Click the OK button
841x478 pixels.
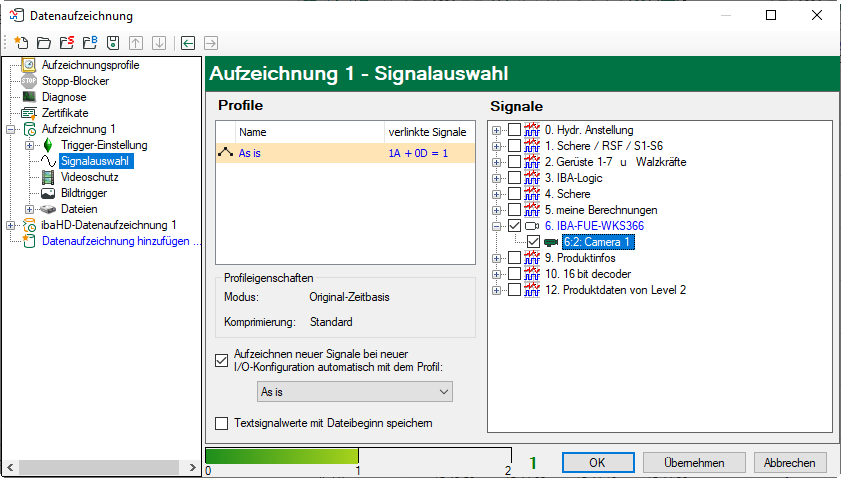[x=597, y=462]
